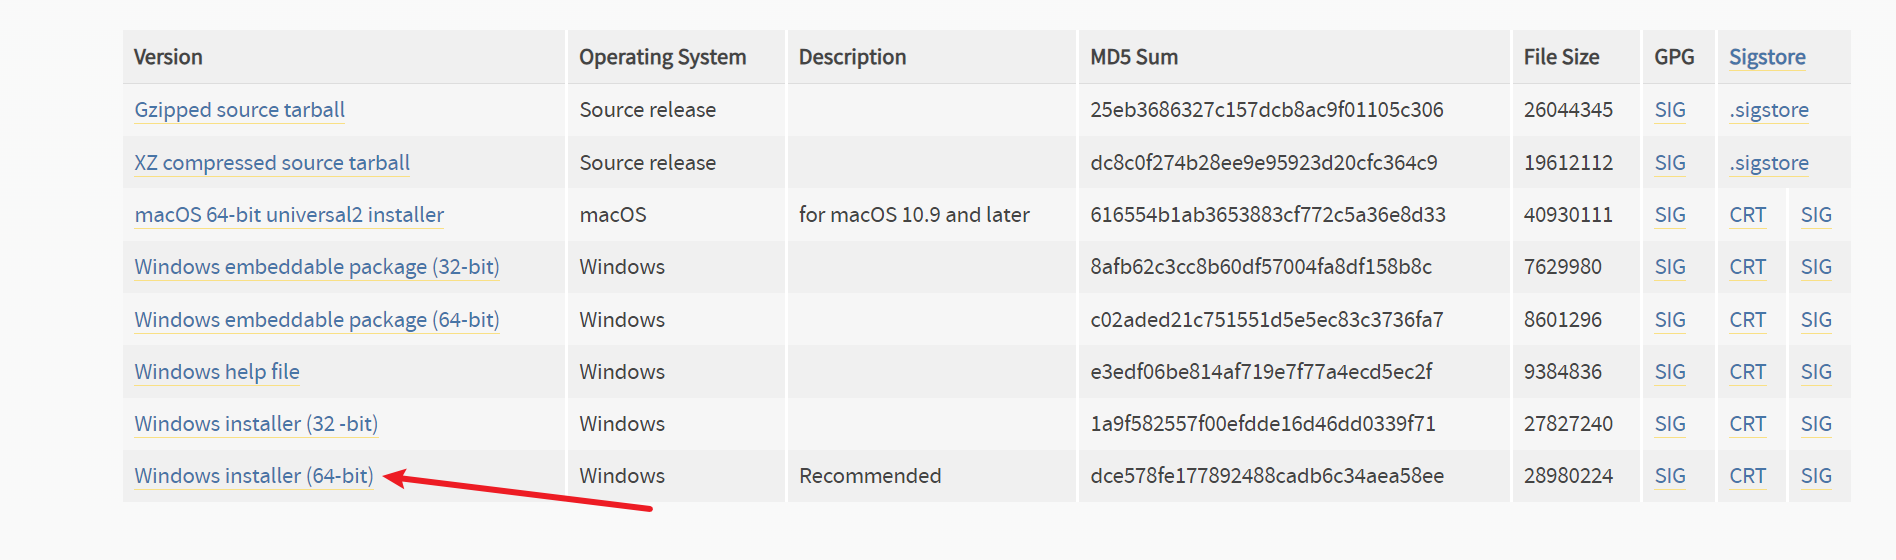Download Windows embeddable package (32-bit)
Viewport: 1896px width, 560px height.
pos(317,267)
